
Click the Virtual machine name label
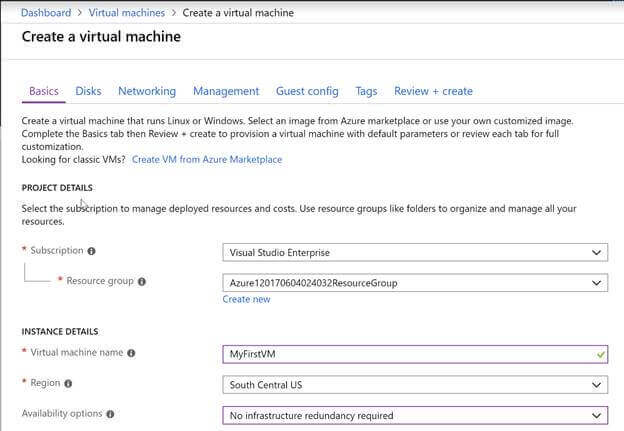point(77,353)
